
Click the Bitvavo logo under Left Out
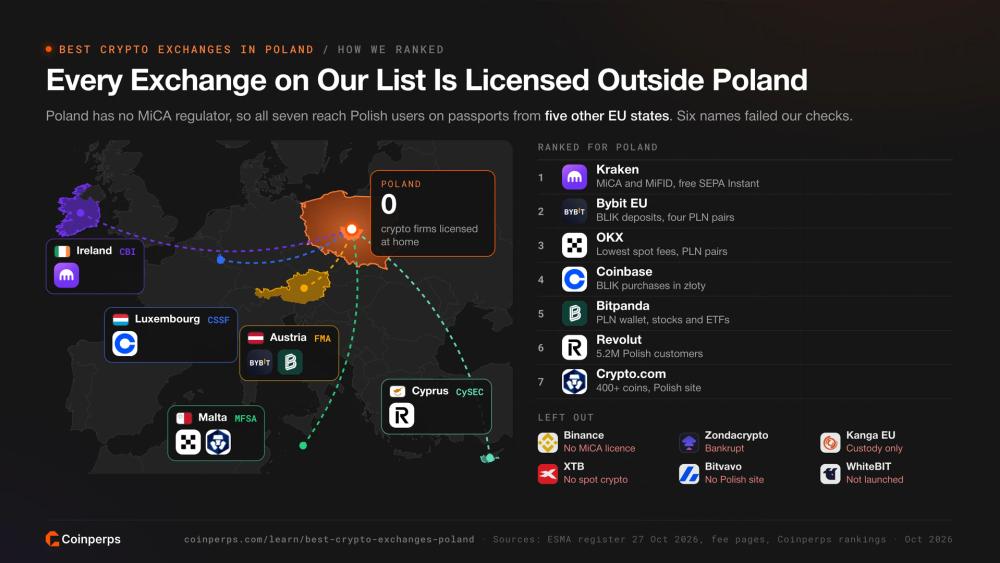pos(689,474)
